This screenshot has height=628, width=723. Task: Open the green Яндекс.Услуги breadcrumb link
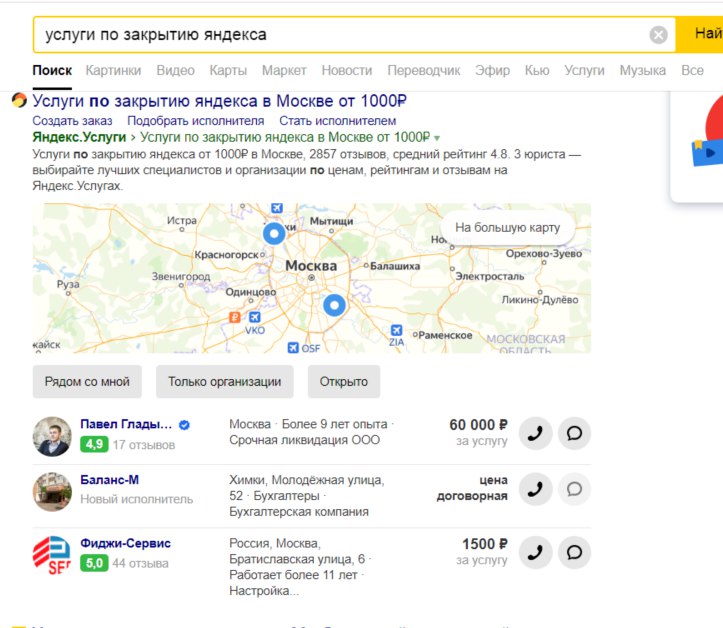(79, 137)
